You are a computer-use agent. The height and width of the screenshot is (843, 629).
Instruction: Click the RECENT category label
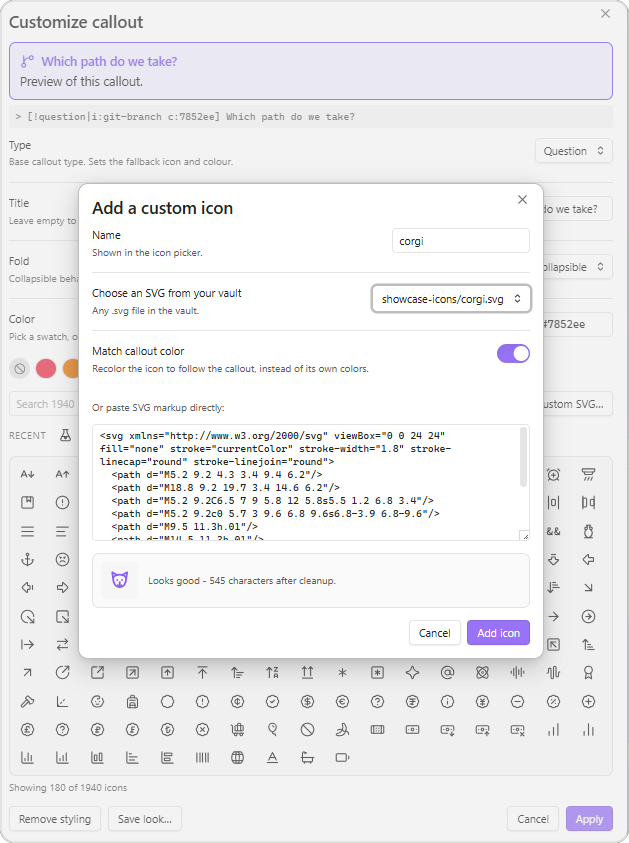click(x=27, y=435)
